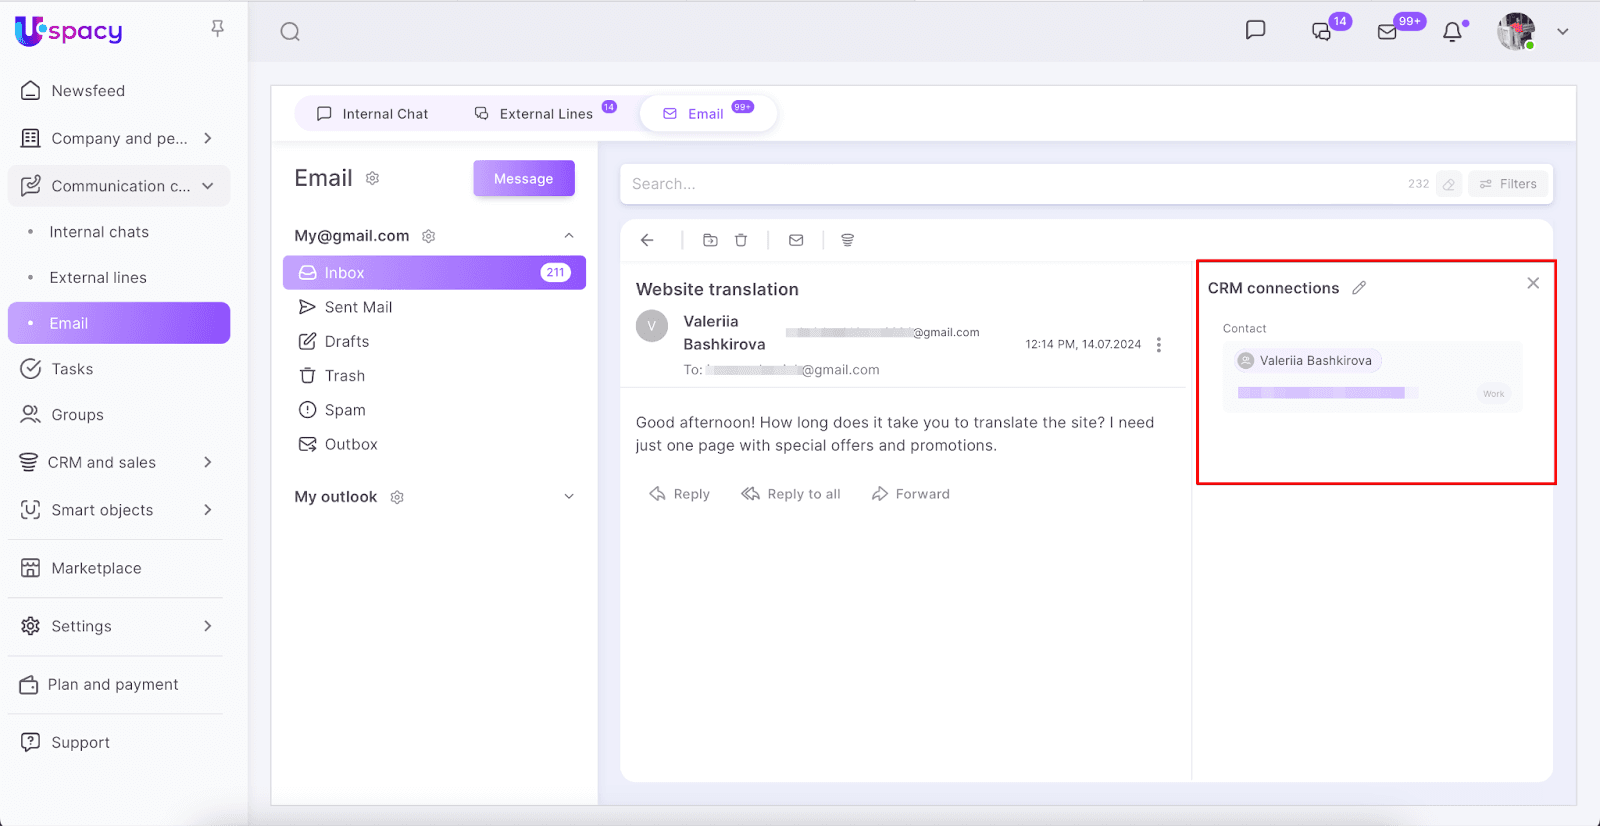Collapse the My@gmail.com account folders
The height and width of the screenshot is (826, 1600).
tap(569, 236)
